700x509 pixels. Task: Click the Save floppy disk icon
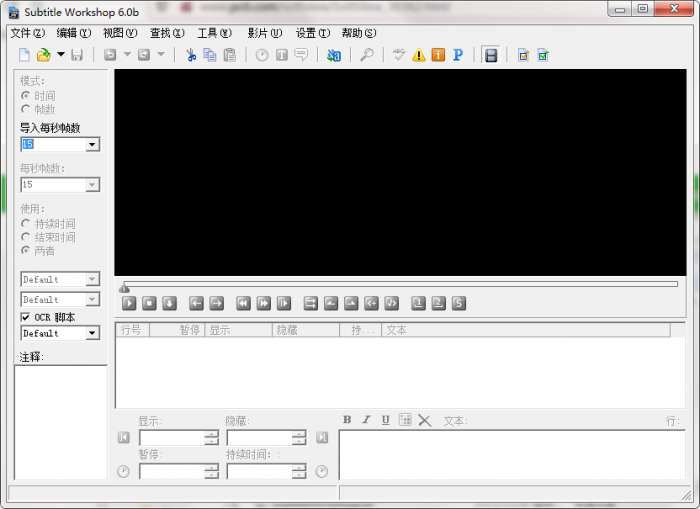point(77,55)
